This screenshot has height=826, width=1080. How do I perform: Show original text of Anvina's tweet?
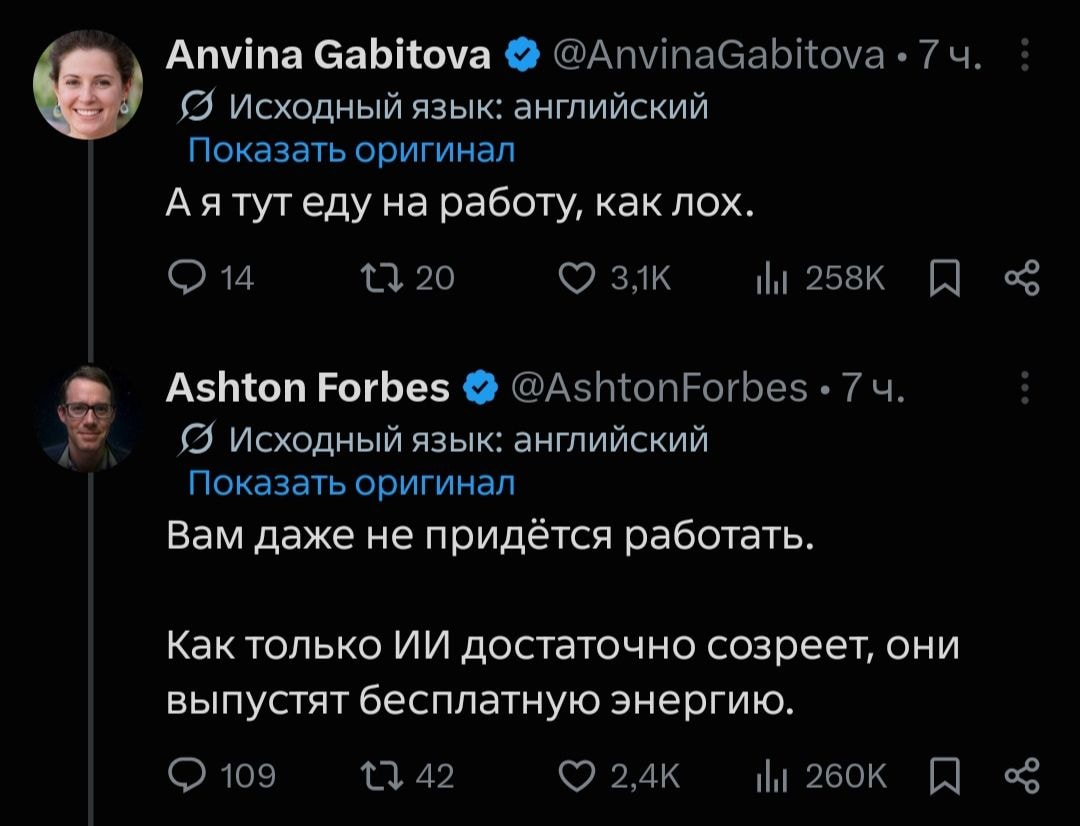click(351, 149)
